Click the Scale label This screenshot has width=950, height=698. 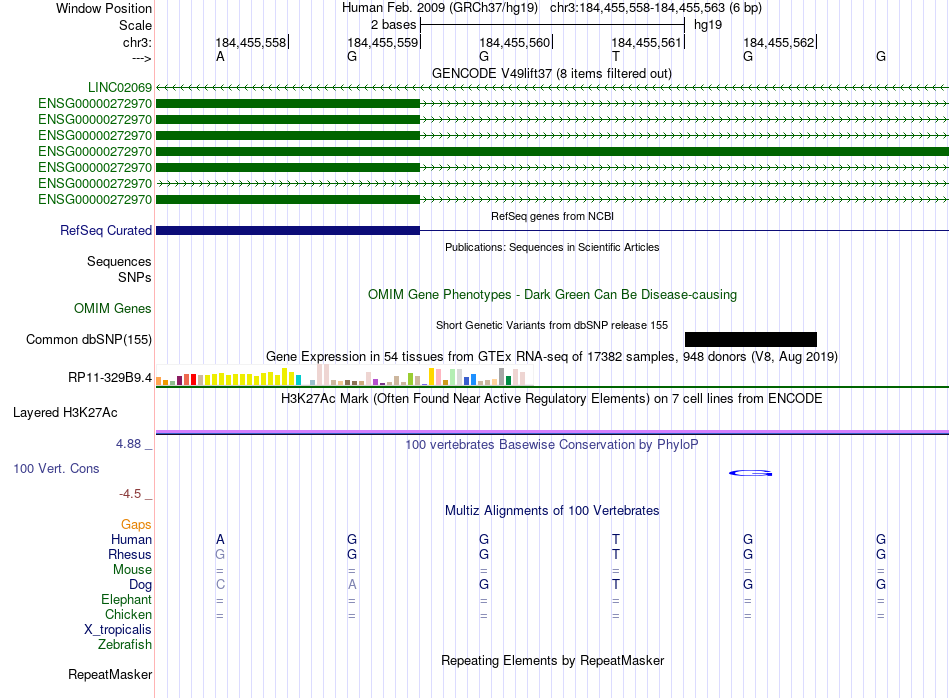point(136,26)
